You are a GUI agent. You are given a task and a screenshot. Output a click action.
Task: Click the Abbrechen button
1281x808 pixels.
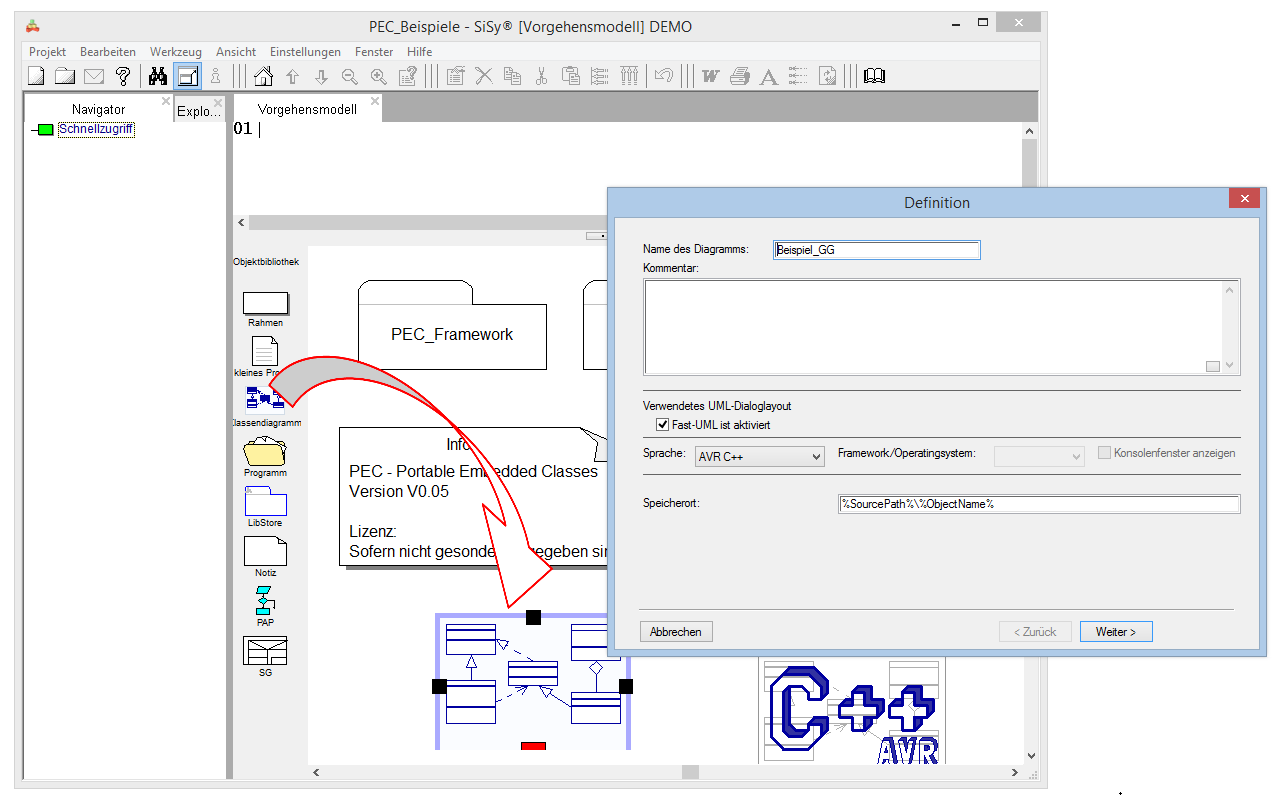(x=676, y=632)
